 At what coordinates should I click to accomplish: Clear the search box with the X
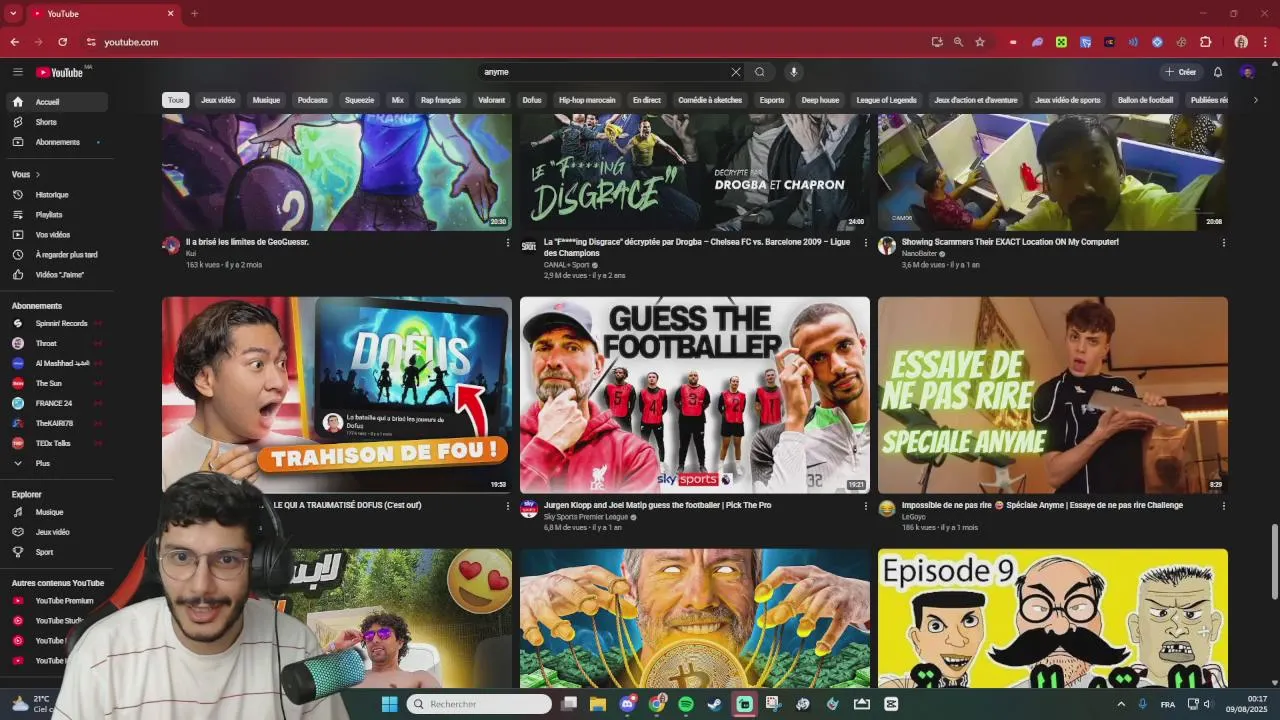pyautogui.click(x=736, y=72)
